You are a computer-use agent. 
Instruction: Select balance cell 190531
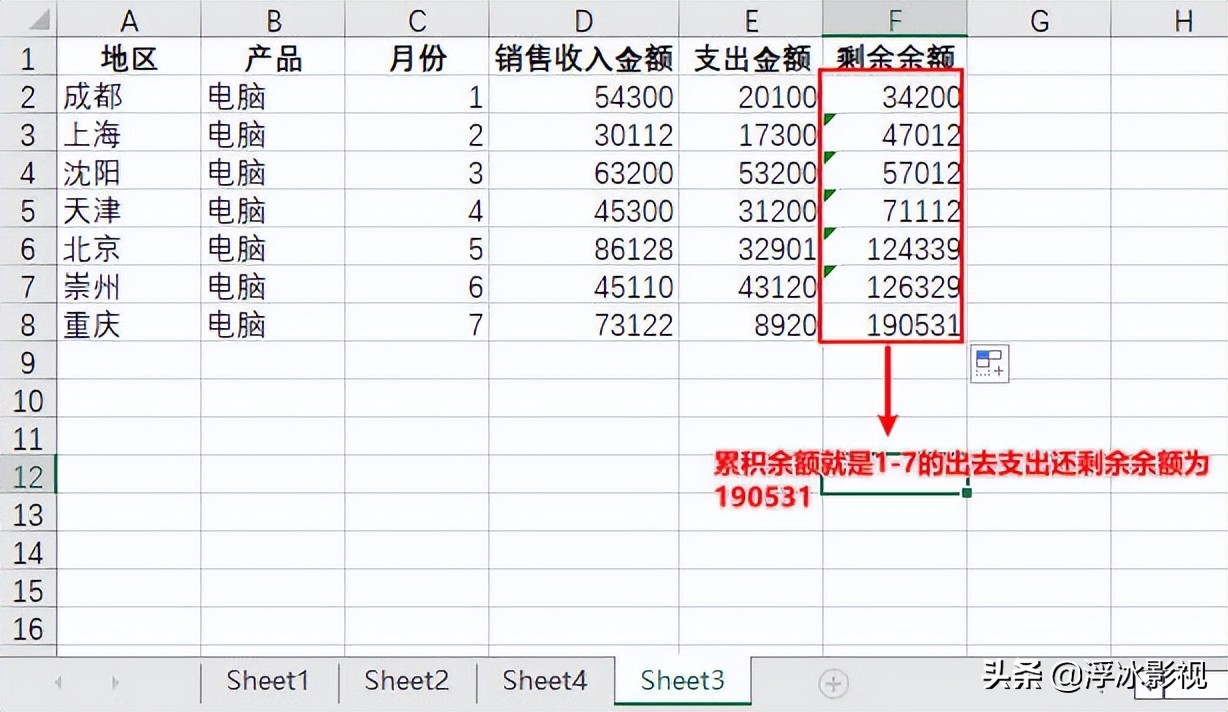coord(895,325)
